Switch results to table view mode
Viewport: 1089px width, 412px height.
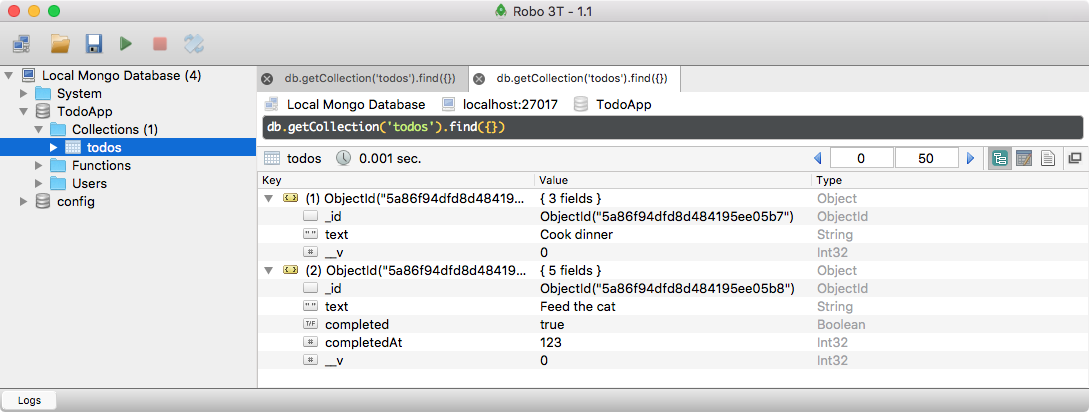point(1023,158)
